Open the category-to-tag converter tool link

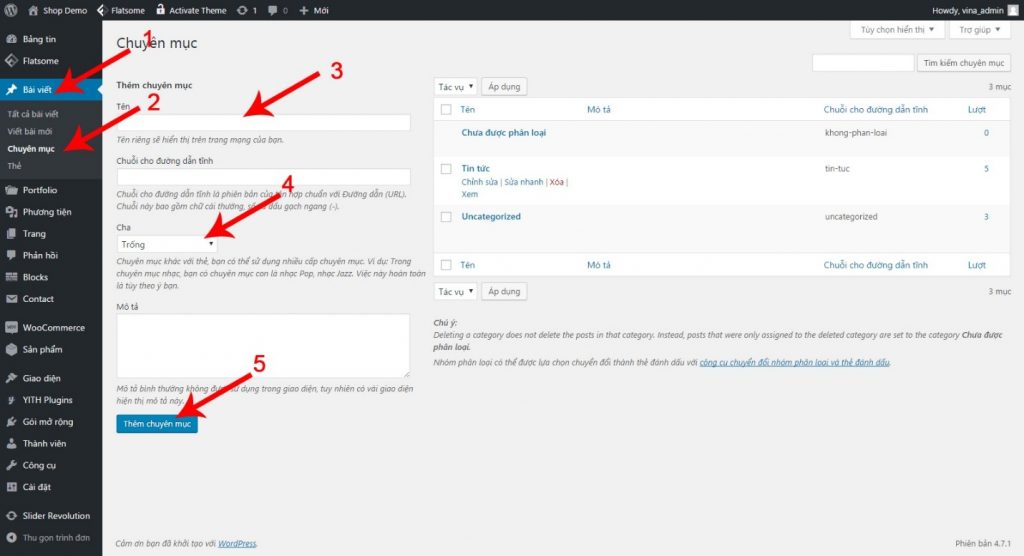click(794, 363)
